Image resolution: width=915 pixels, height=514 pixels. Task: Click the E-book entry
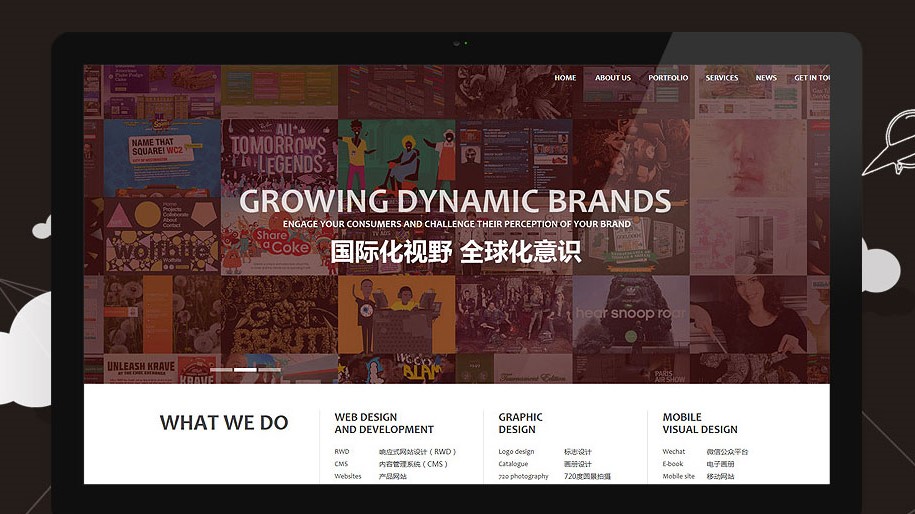(673, 464)
